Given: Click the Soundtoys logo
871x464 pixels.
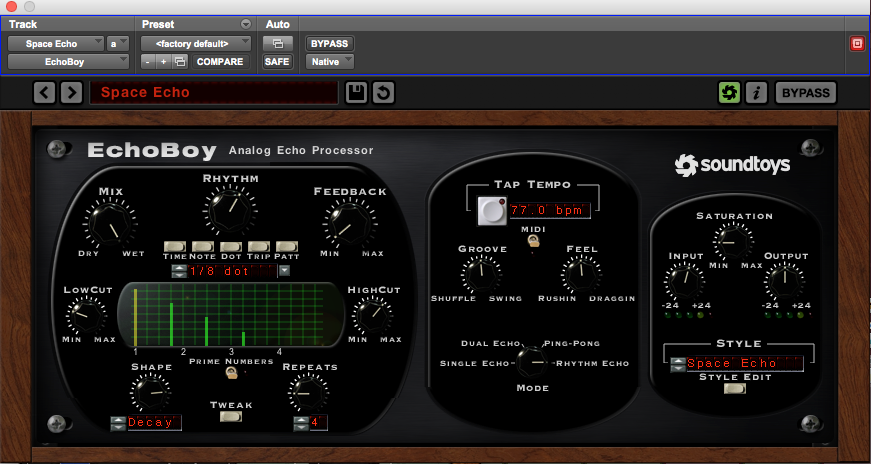Looking at the screenshot, I should (x=732, y=165).
